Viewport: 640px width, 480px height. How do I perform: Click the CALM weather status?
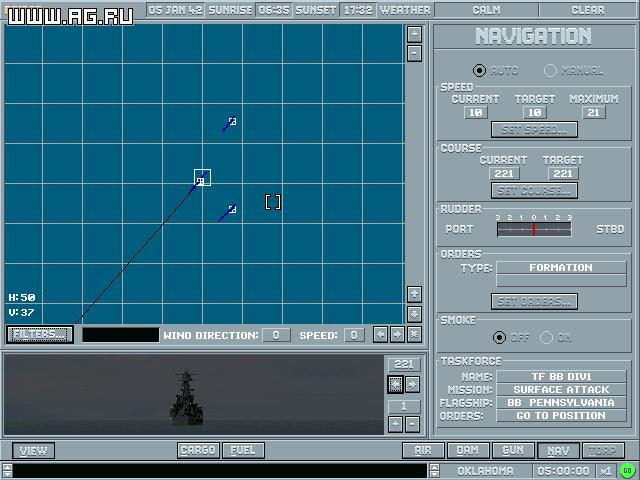[x=487, y=10]
